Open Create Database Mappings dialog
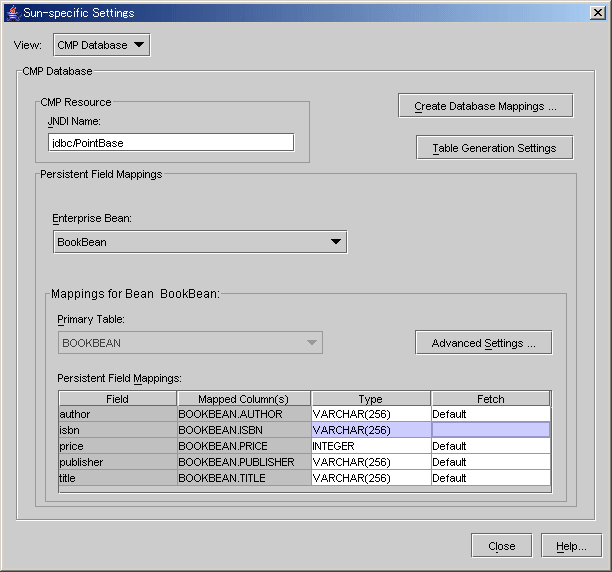 pyautogui.click(x=486, y=106)
